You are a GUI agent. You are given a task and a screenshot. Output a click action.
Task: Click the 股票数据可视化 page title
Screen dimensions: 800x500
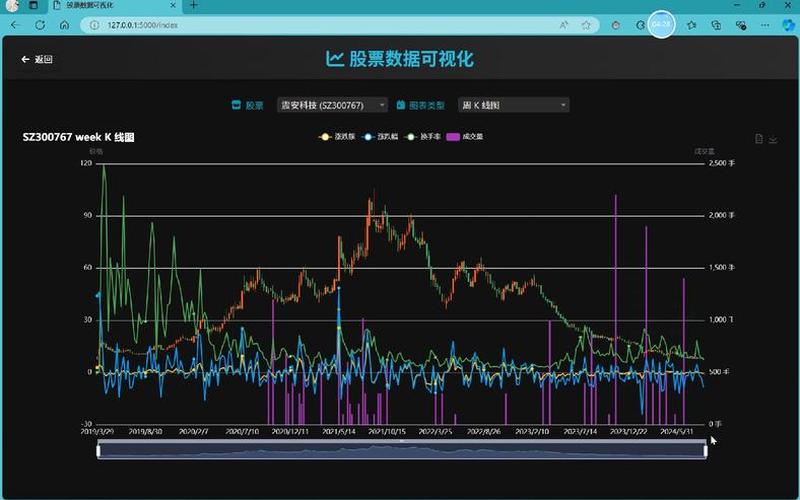(x=400, y=59)
